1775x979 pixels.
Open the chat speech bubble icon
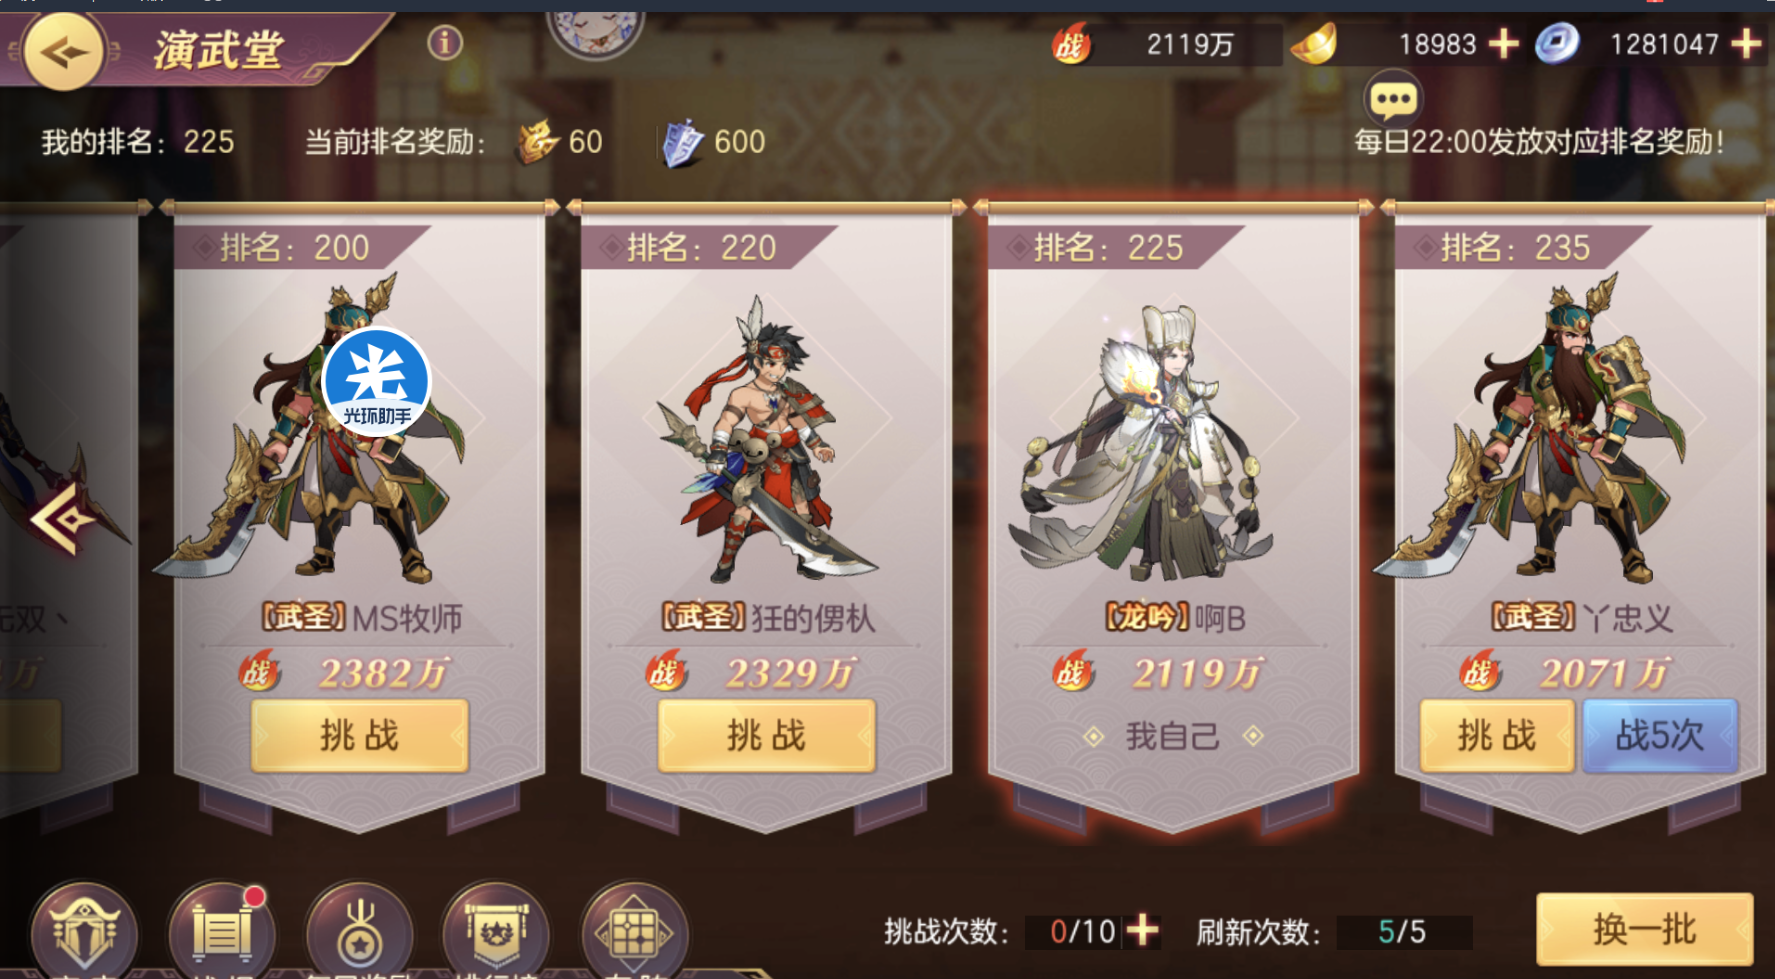pos(1392,98)
